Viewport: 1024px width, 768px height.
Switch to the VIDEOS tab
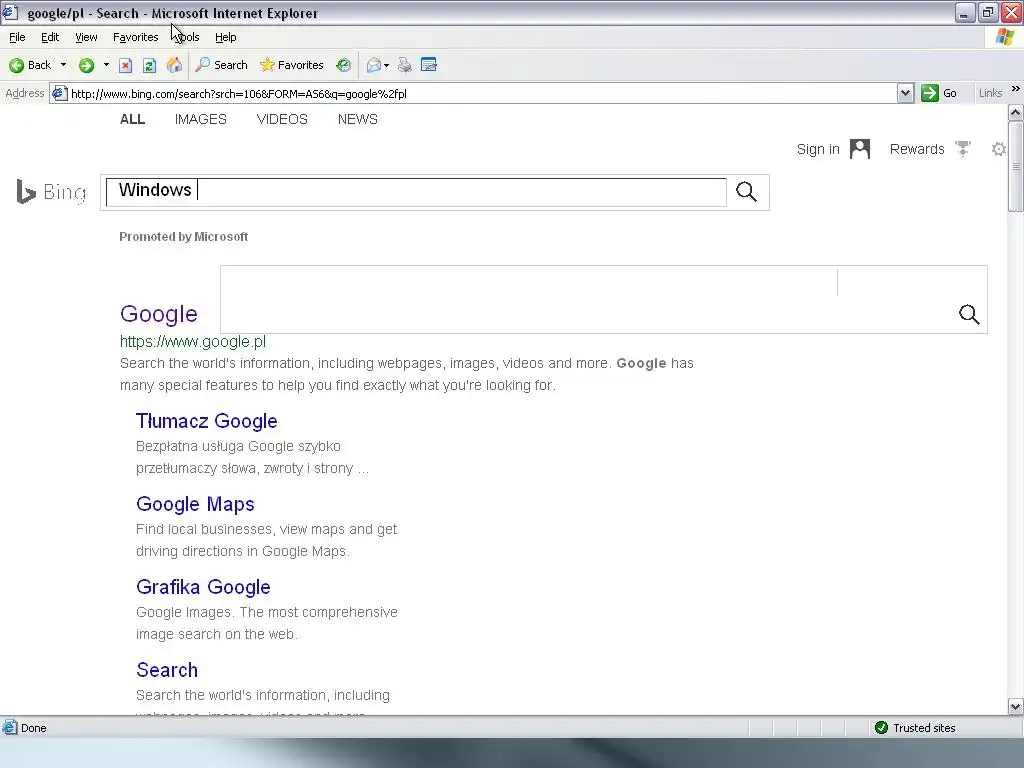point(281,120)
